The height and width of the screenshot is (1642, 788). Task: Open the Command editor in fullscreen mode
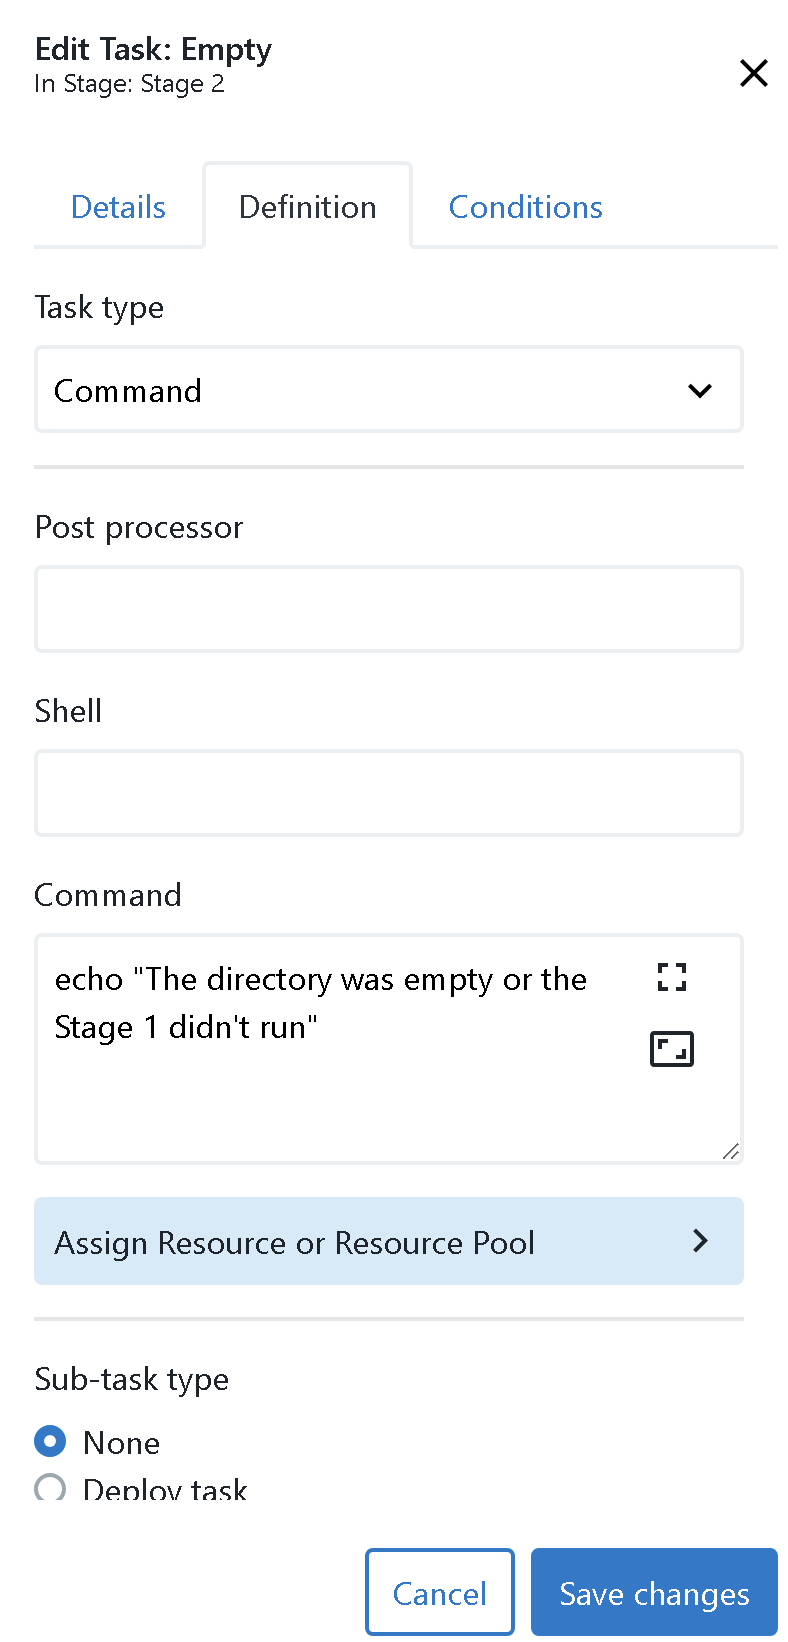click(671, 977)
